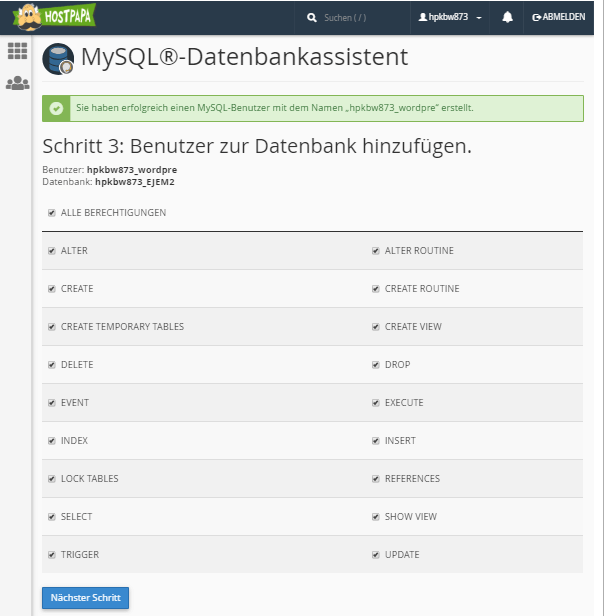Click the MySQL database wizard icon
Viewport: 605px width, 616px height.
tap(58, 59)
